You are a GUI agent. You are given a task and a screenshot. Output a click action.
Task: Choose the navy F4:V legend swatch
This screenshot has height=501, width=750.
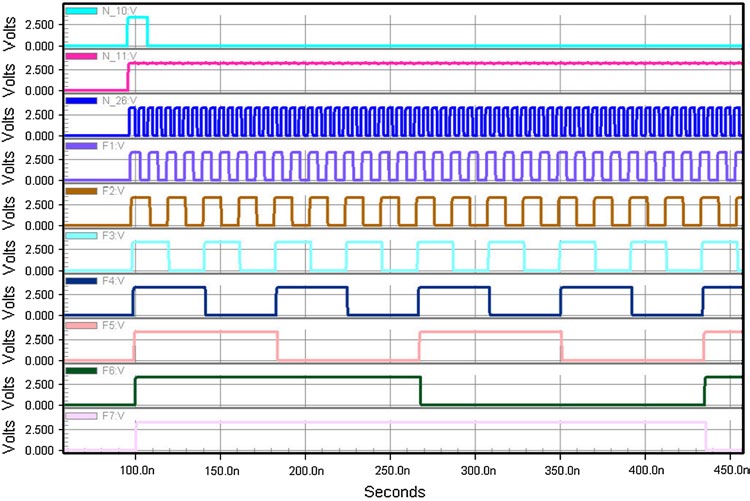point(81,281)
